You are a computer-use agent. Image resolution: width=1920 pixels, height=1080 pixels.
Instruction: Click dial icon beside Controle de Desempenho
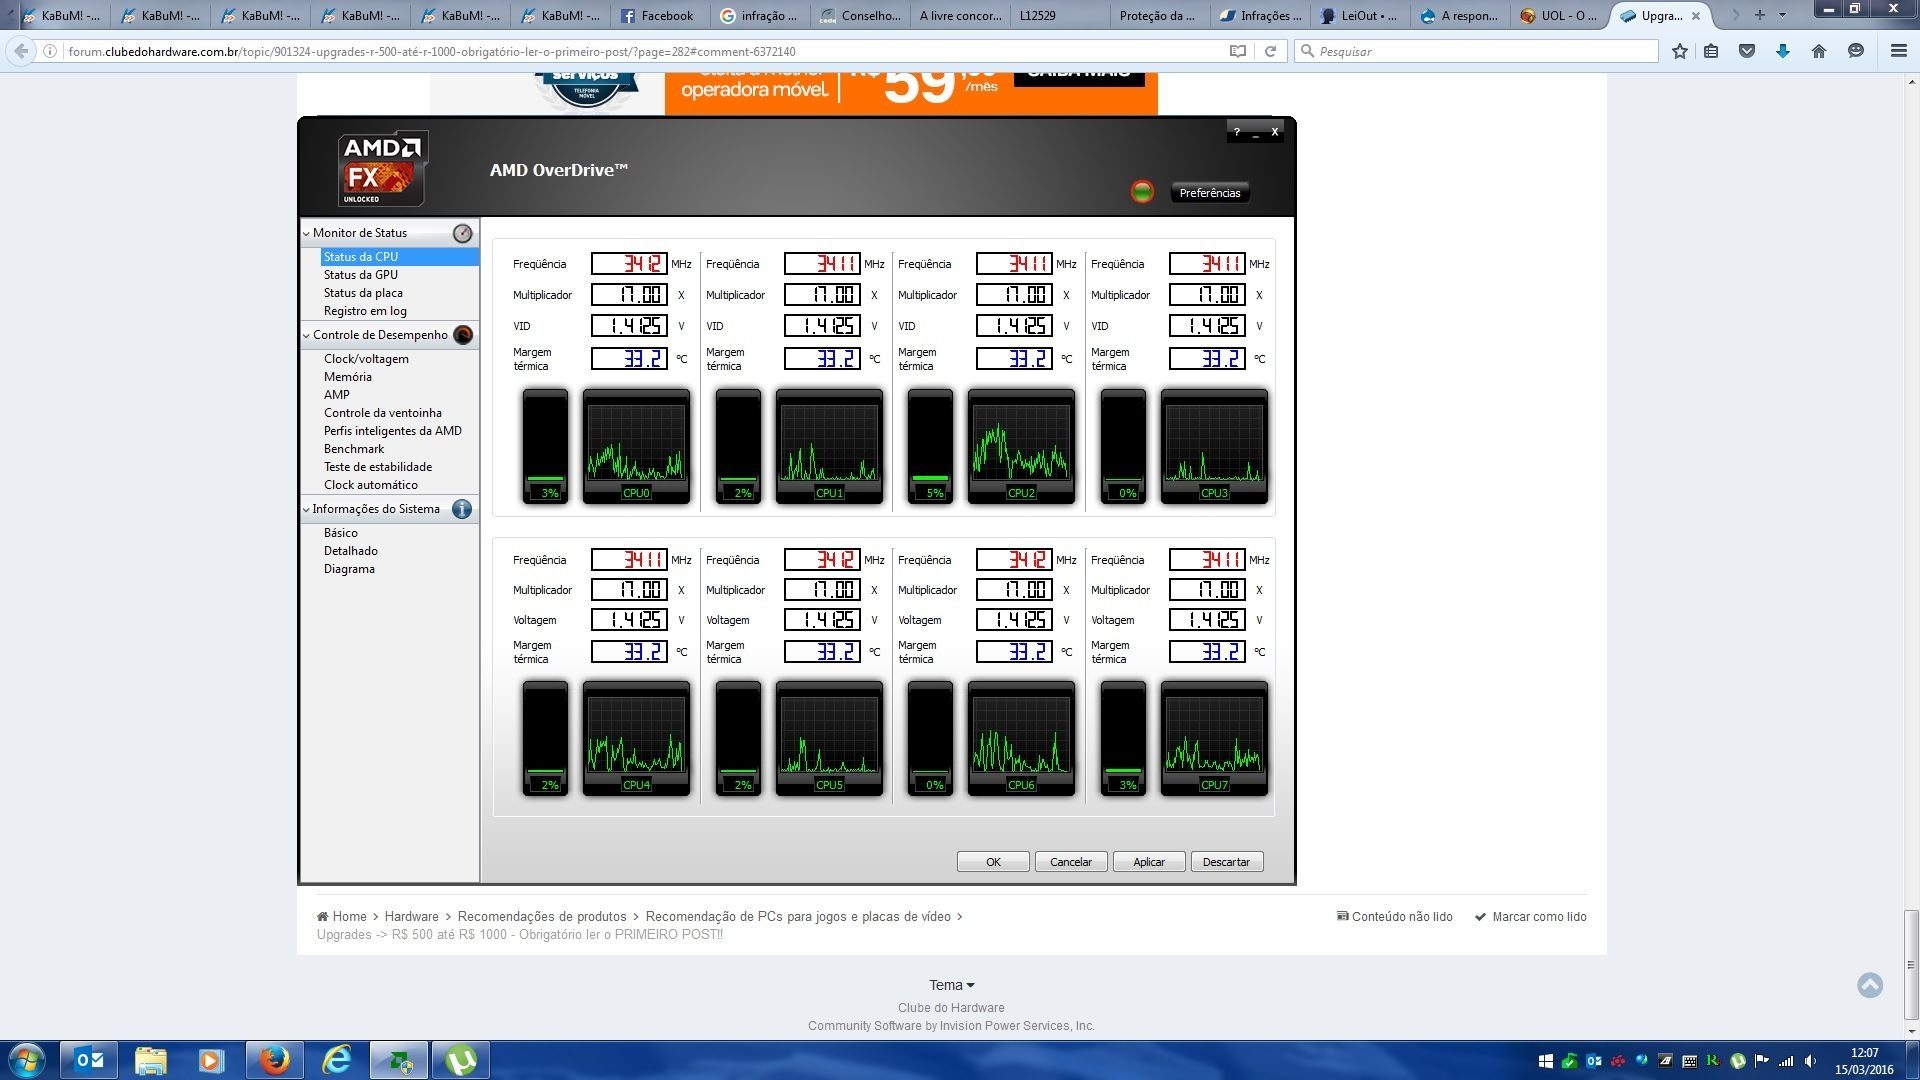[x=463, y=335]
